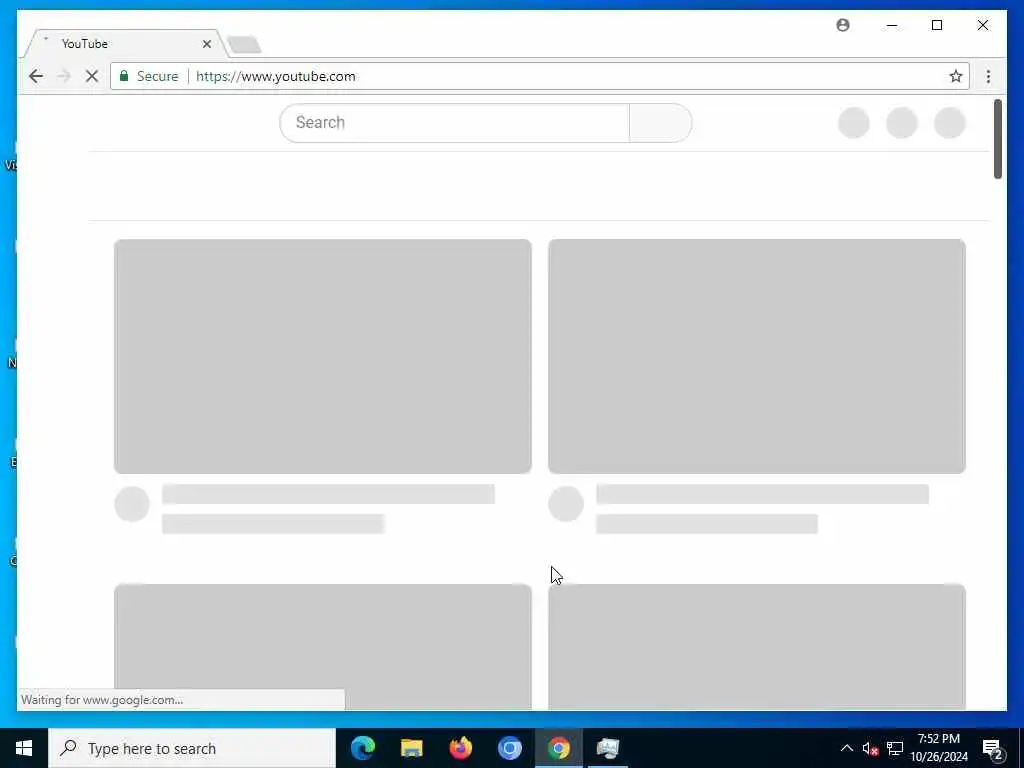
Task: Maximize the Chrome window
Action: click(936, 25)
